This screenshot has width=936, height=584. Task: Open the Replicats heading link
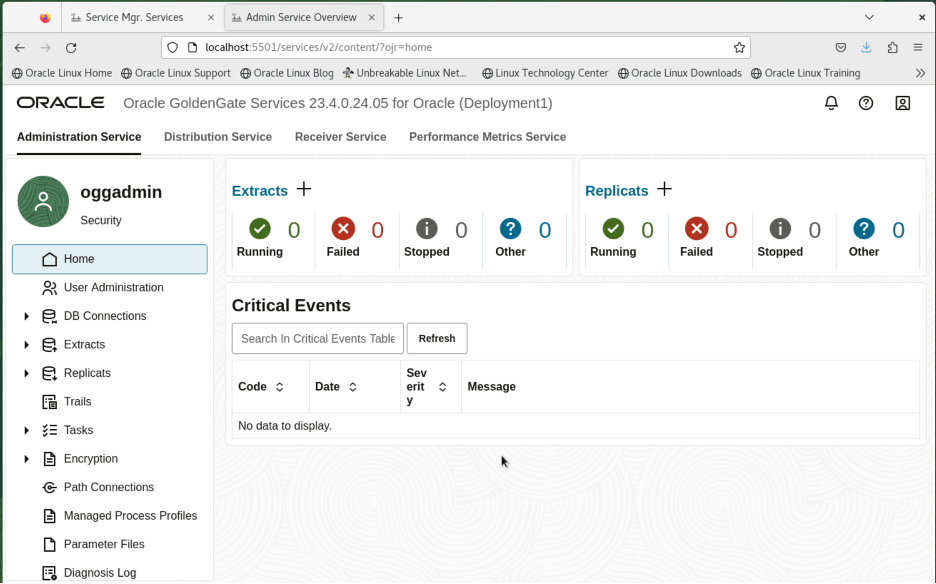click(x=617, y=190)
